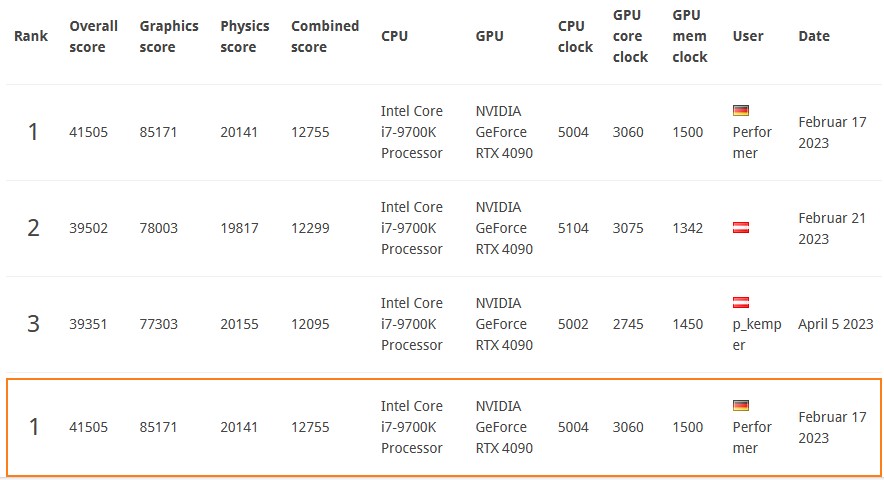Screen dimensions: 884x480
Task: Open NVIDIA GeForce RTX 4090 in the rank 3 row
Action: click(504, 324)
